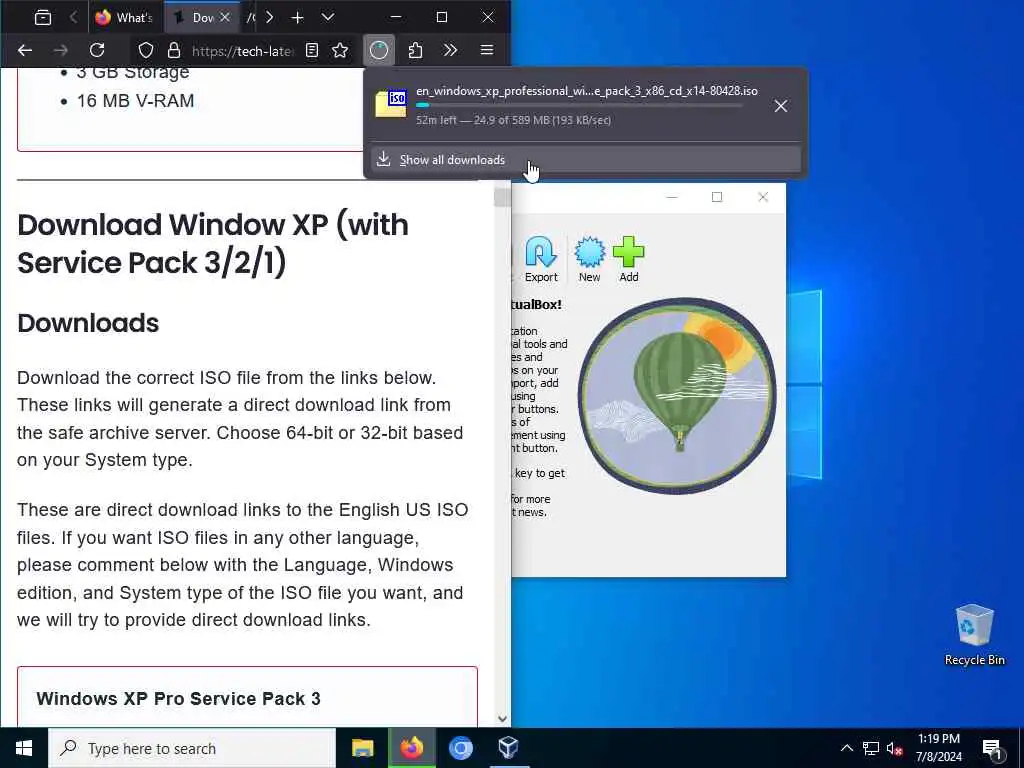Show site security padlock info
This screenshot has width=1024, height=768.
[174, 50]
